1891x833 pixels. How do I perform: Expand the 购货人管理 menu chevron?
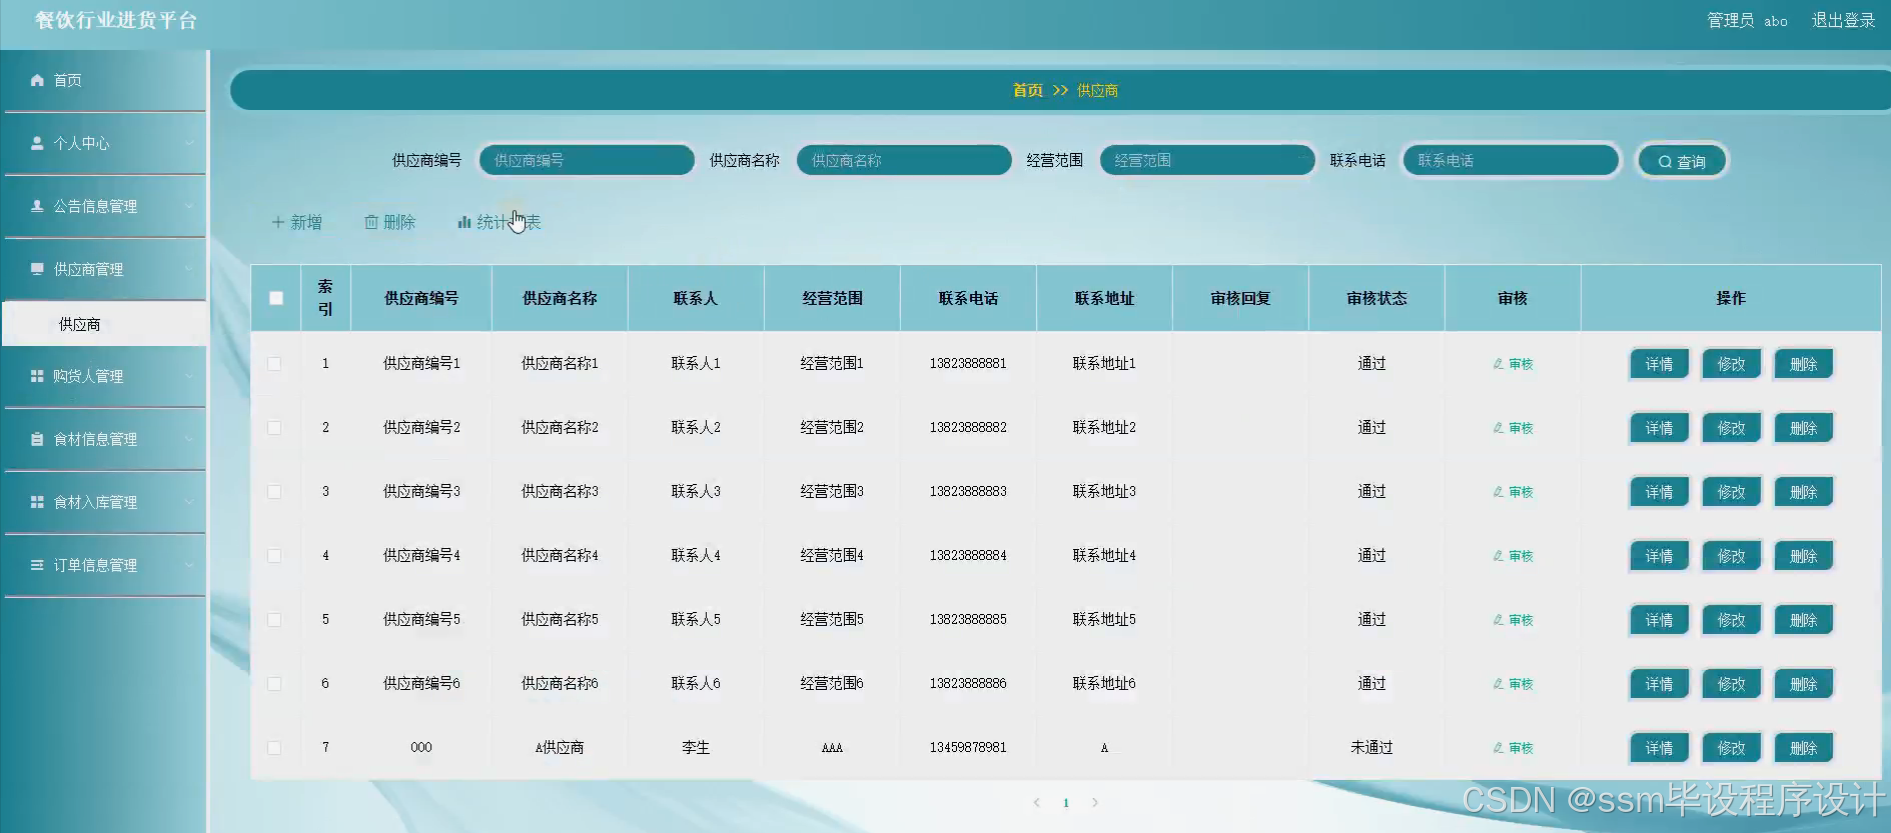189,376
